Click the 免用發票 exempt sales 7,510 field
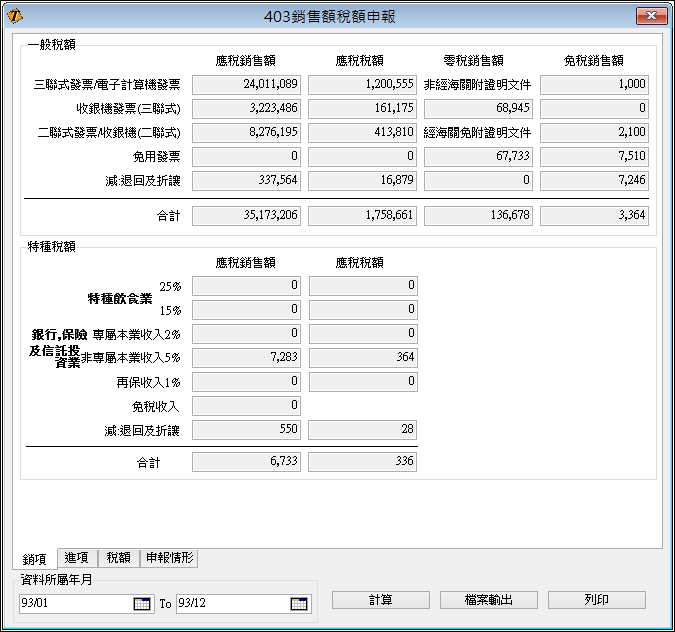675x632 pixels. tap(594, 157)
